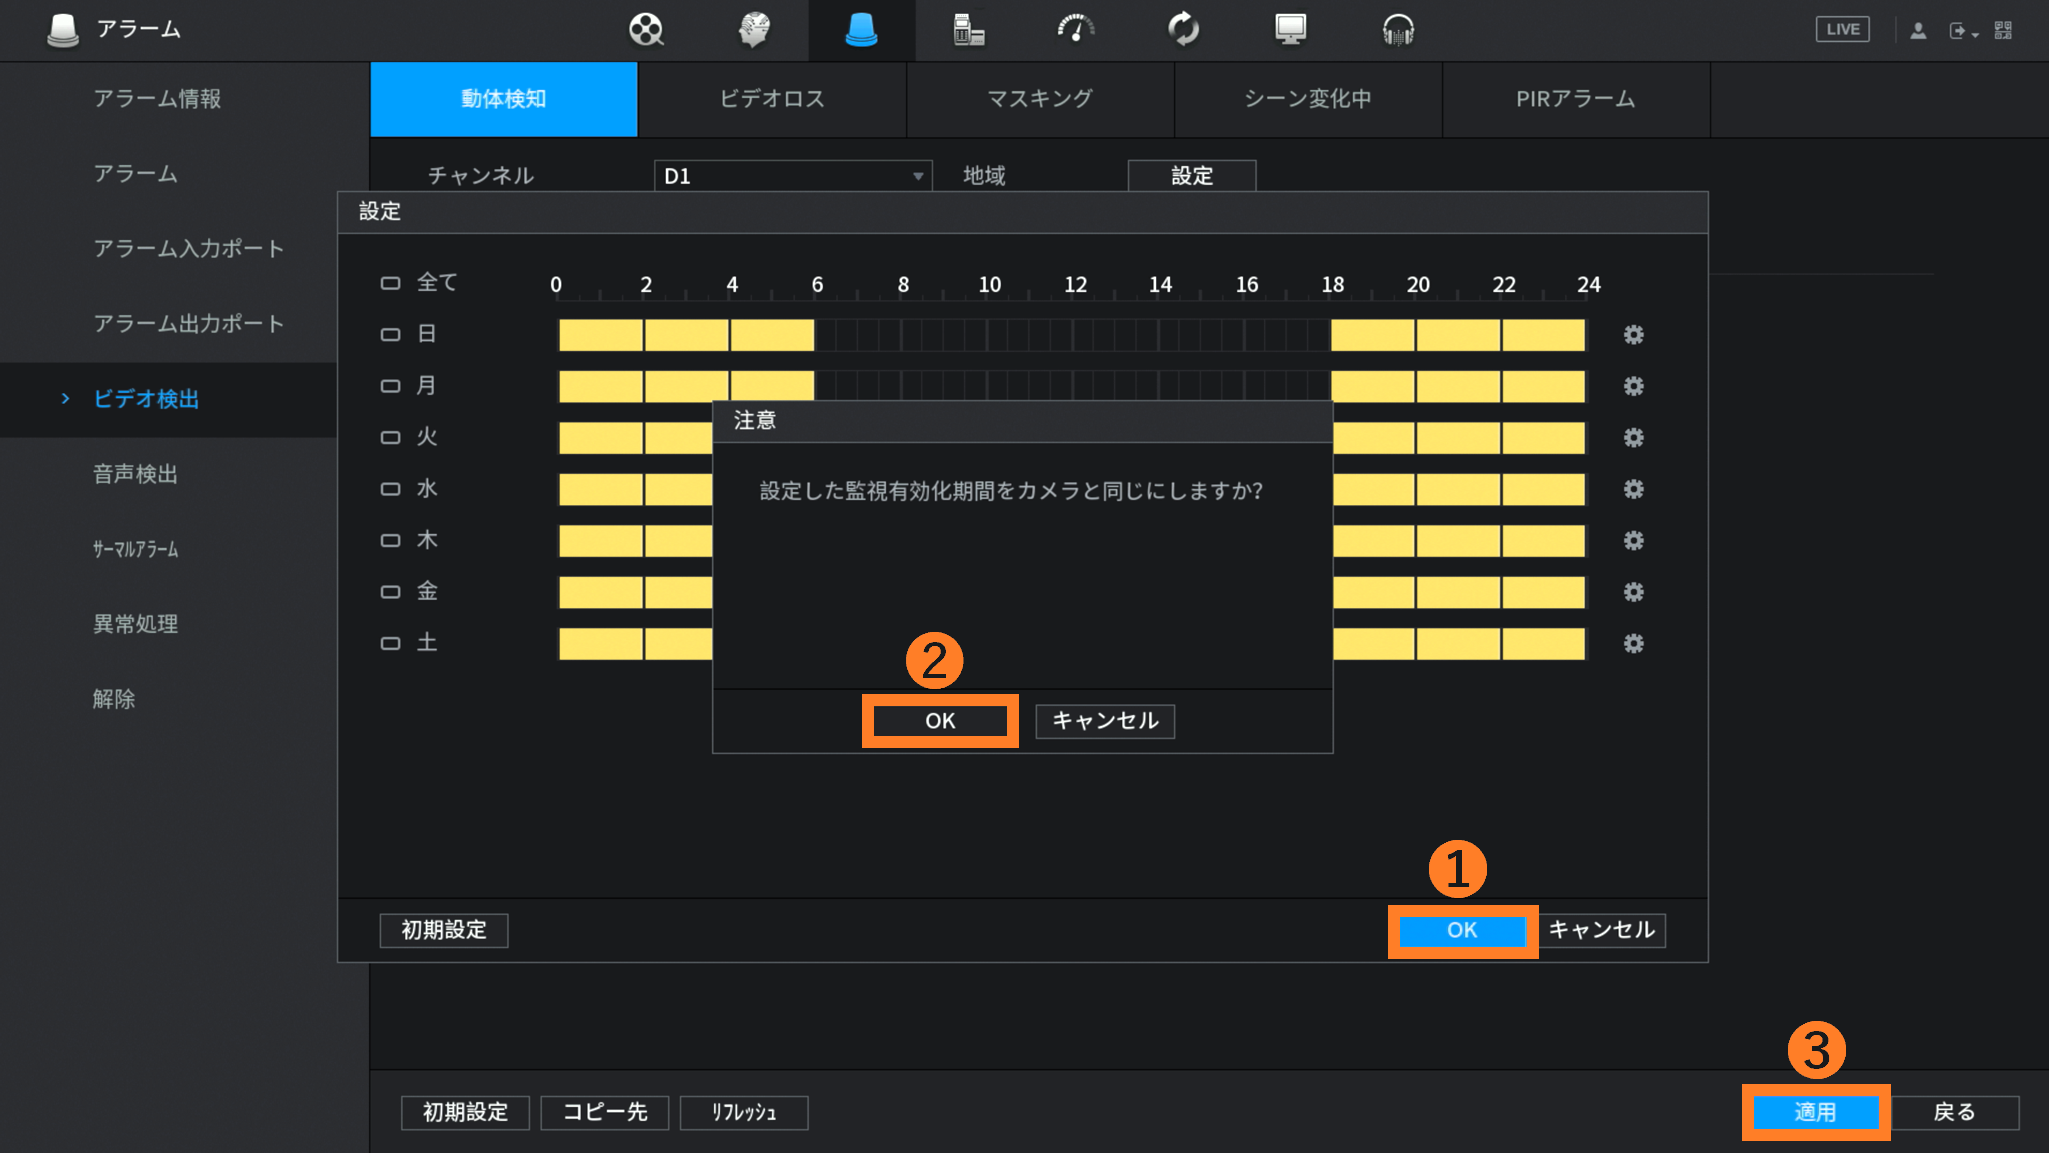Tick the 日 (Sunday) checkbox
The height and width of the screenshot is (1153, 2049).
click(x=390, y=335)
